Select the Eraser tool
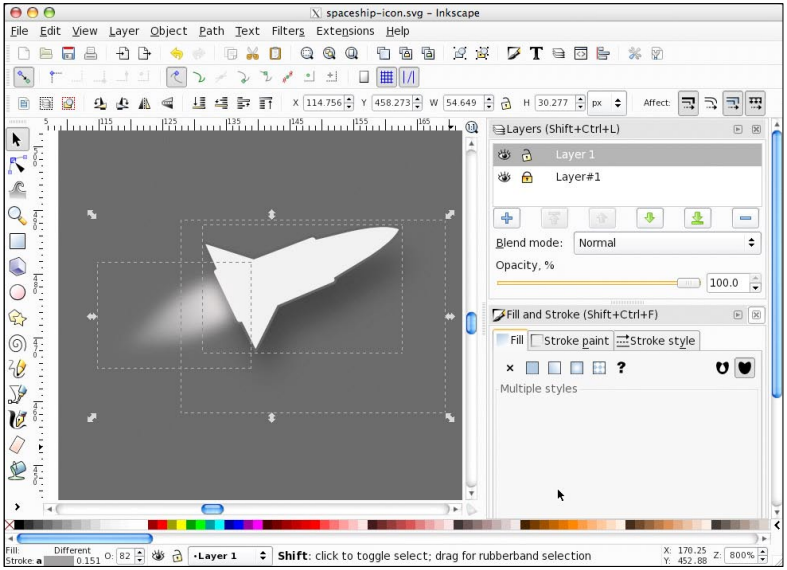This screenshot has height=570, width=787. coord(18,445)
